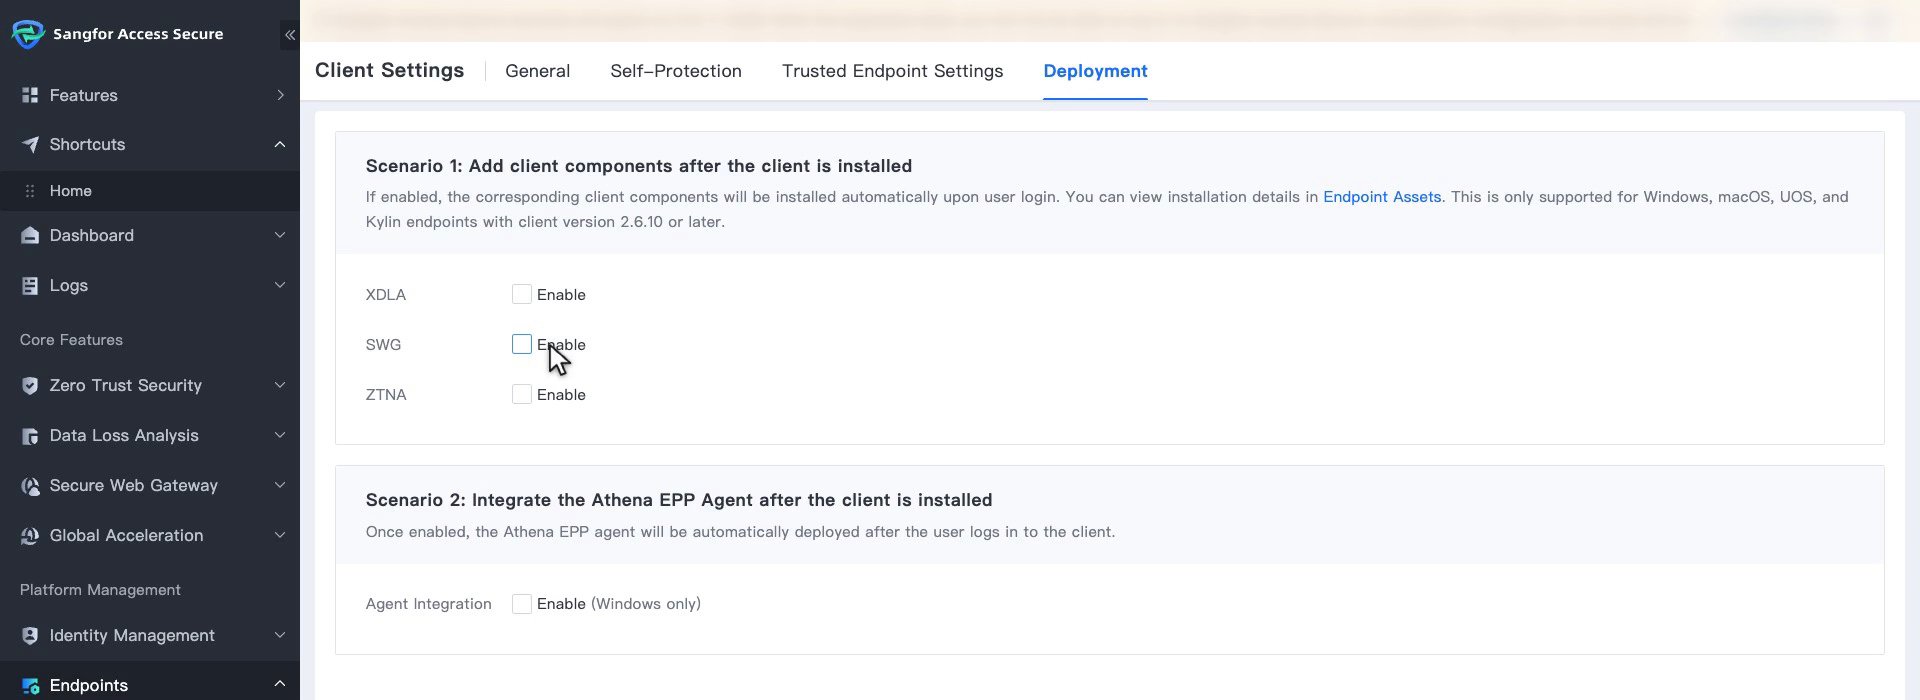
Task: Enable the ZTNA client component checkbox
Action: pyautogui.click(x=522, y=394)
